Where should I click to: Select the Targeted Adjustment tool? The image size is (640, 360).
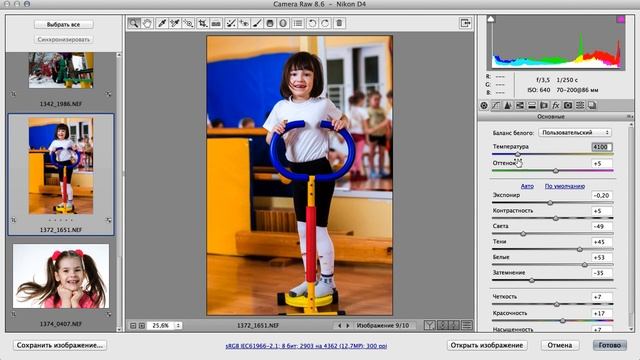(x=188, y=23)
